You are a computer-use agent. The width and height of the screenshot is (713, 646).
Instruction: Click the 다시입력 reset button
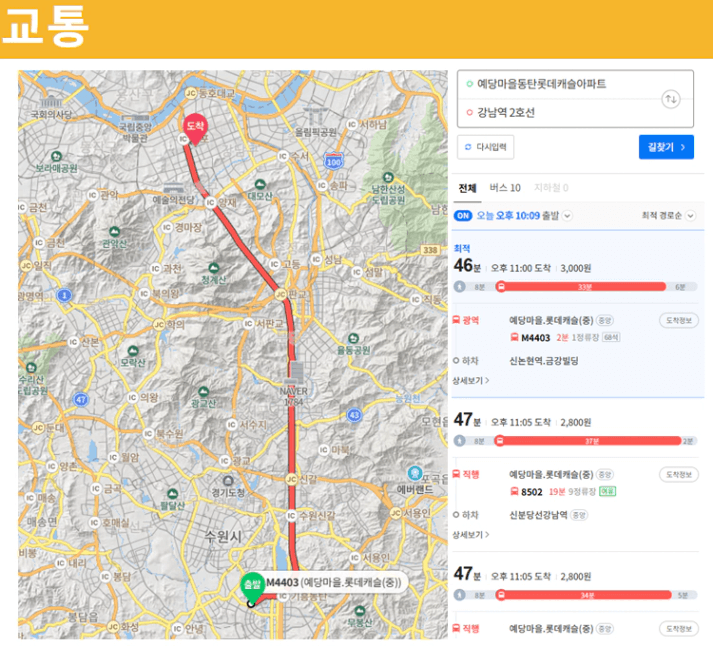click(x=486, y=147)
